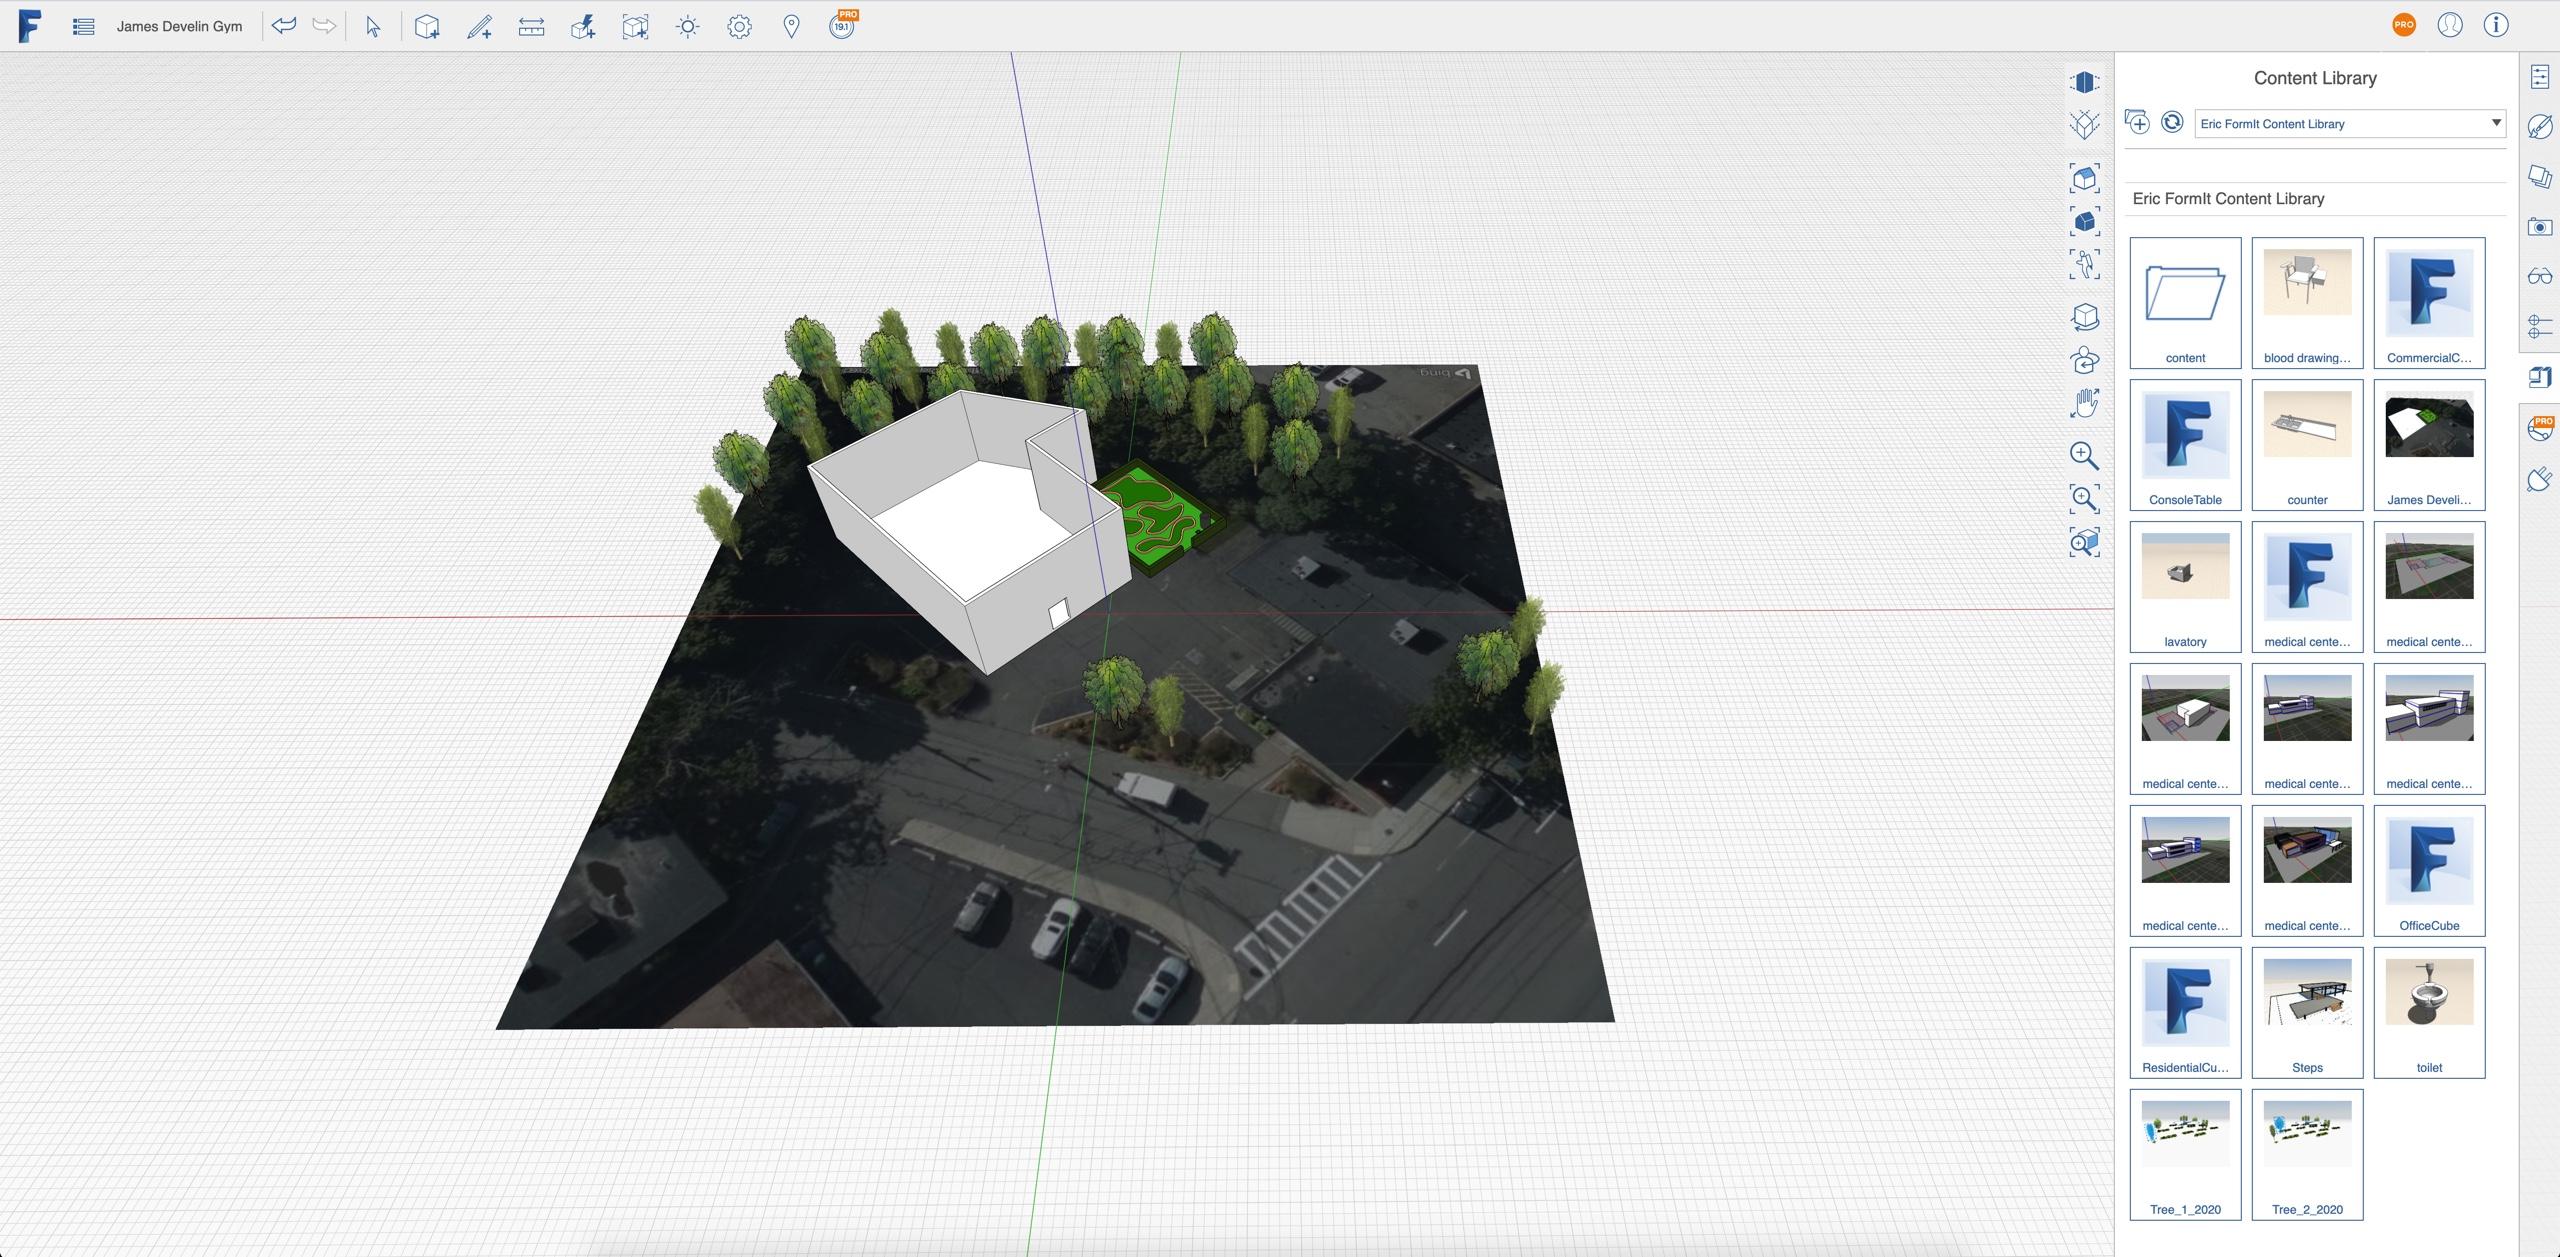
Task: Open the Scenes camera tab
Action: point(2540,227)
